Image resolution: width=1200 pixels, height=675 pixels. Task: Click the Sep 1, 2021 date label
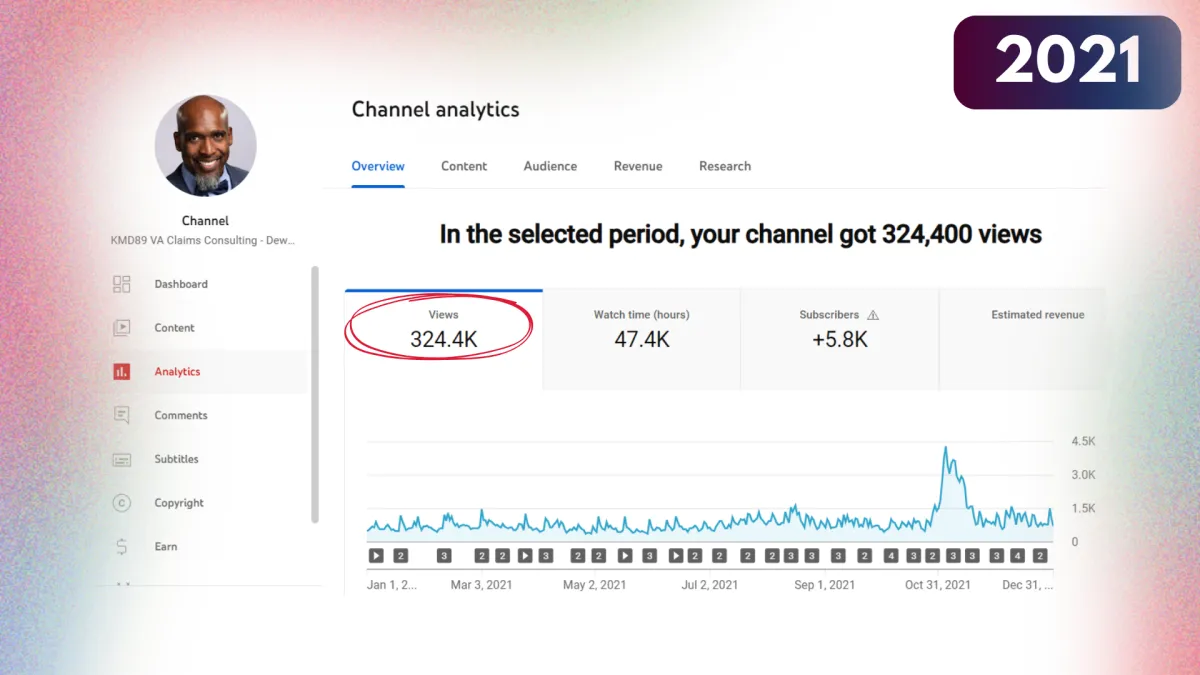click(x=825, y=585)
